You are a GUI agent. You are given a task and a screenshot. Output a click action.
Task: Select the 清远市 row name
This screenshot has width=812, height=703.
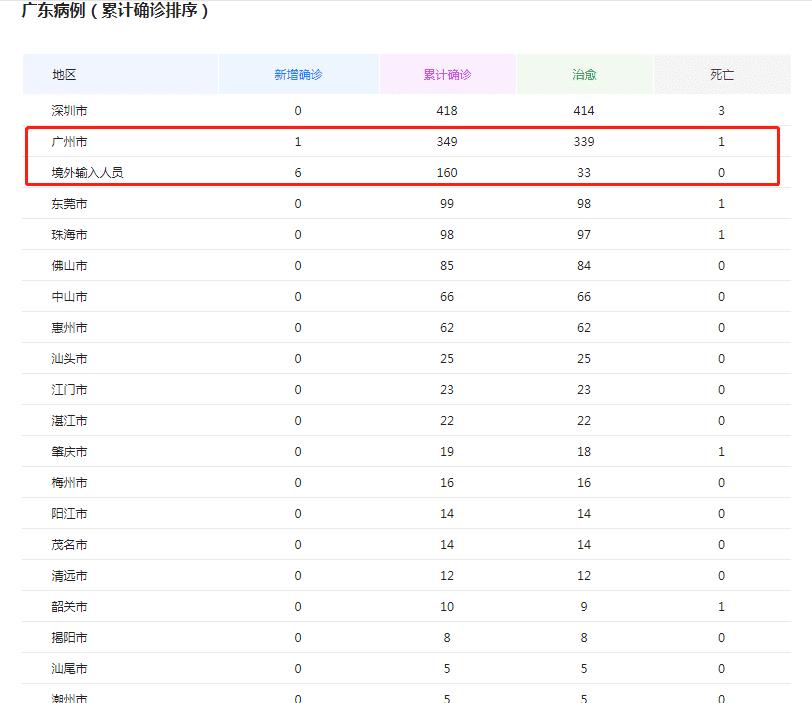click(69, 576)
